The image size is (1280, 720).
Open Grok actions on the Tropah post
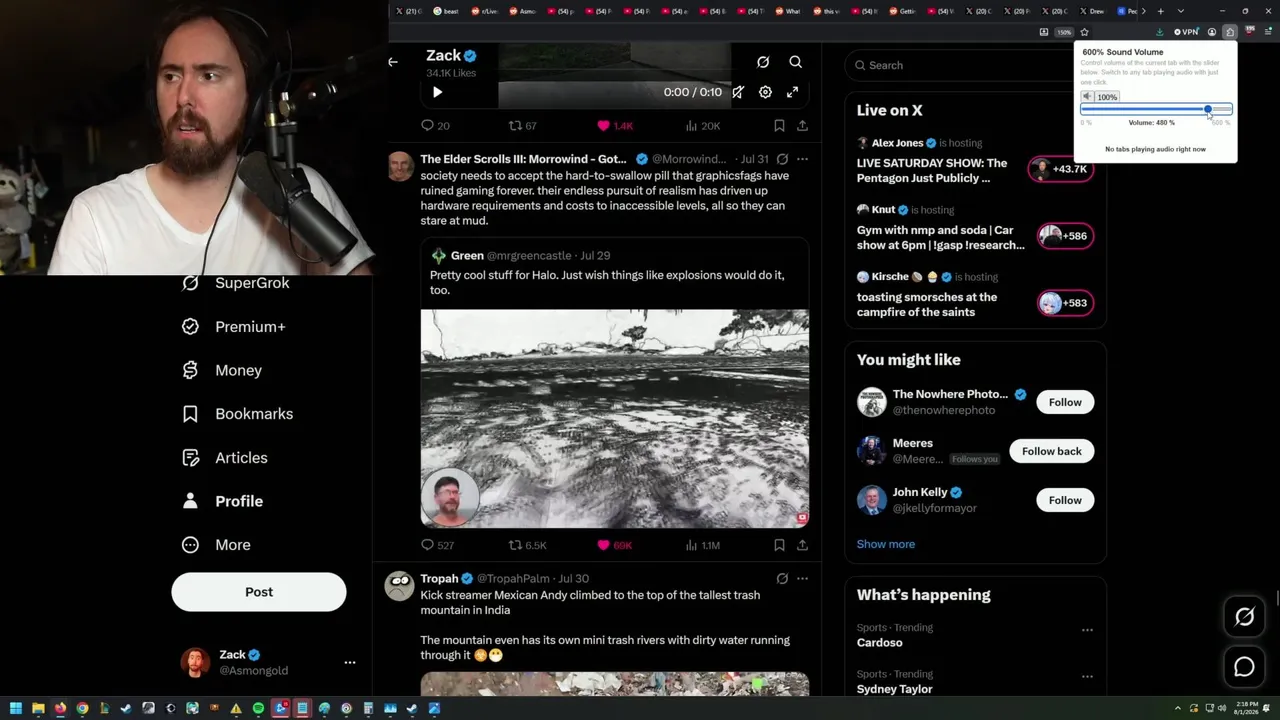(782, 578)
